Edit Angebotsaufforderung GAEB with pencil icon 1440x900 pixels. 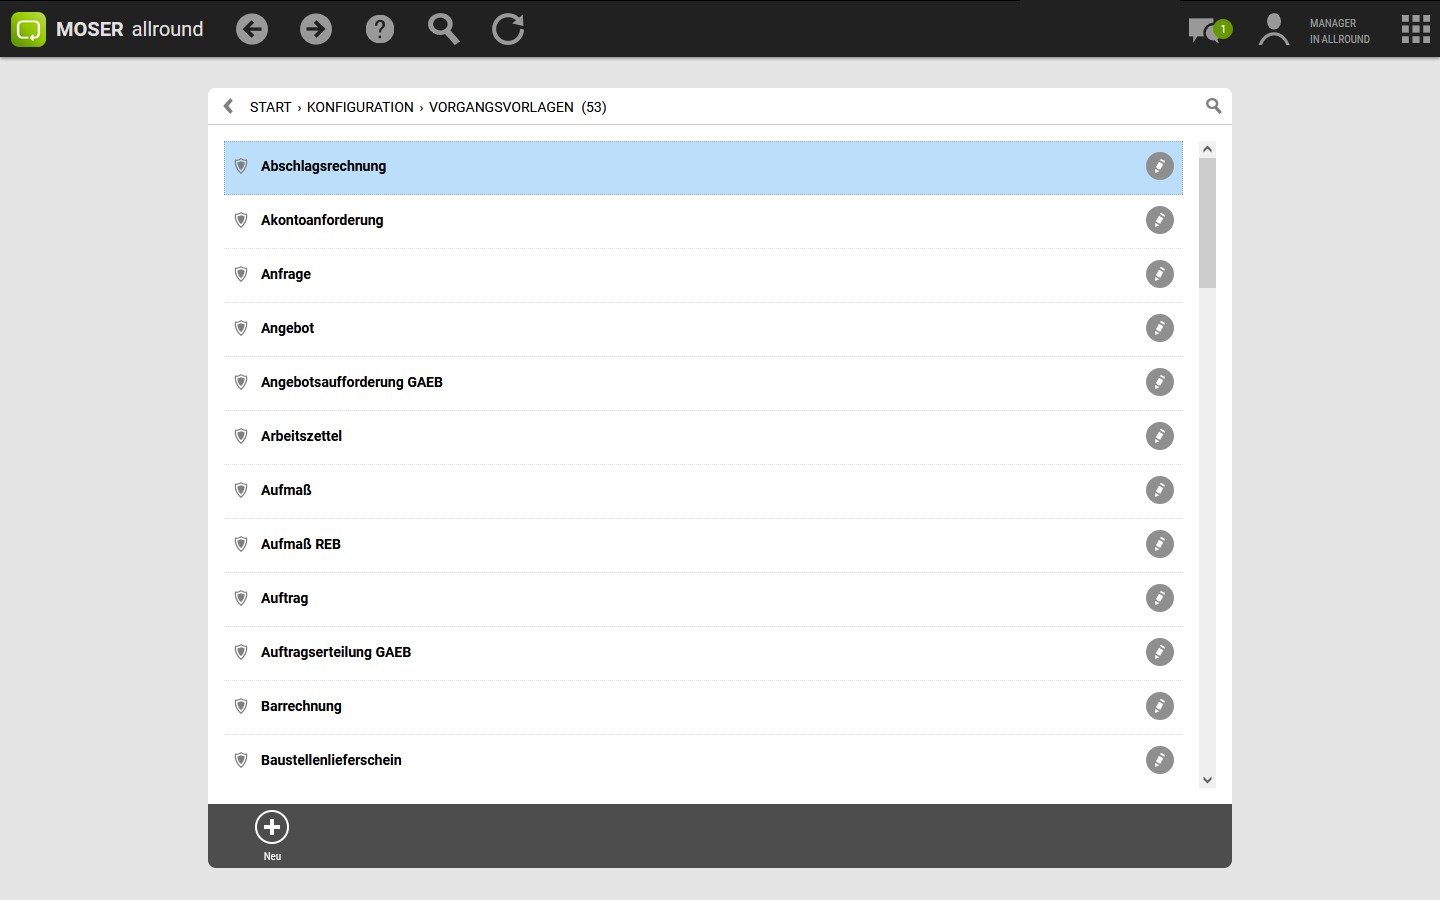click(x=1160, y=382)
